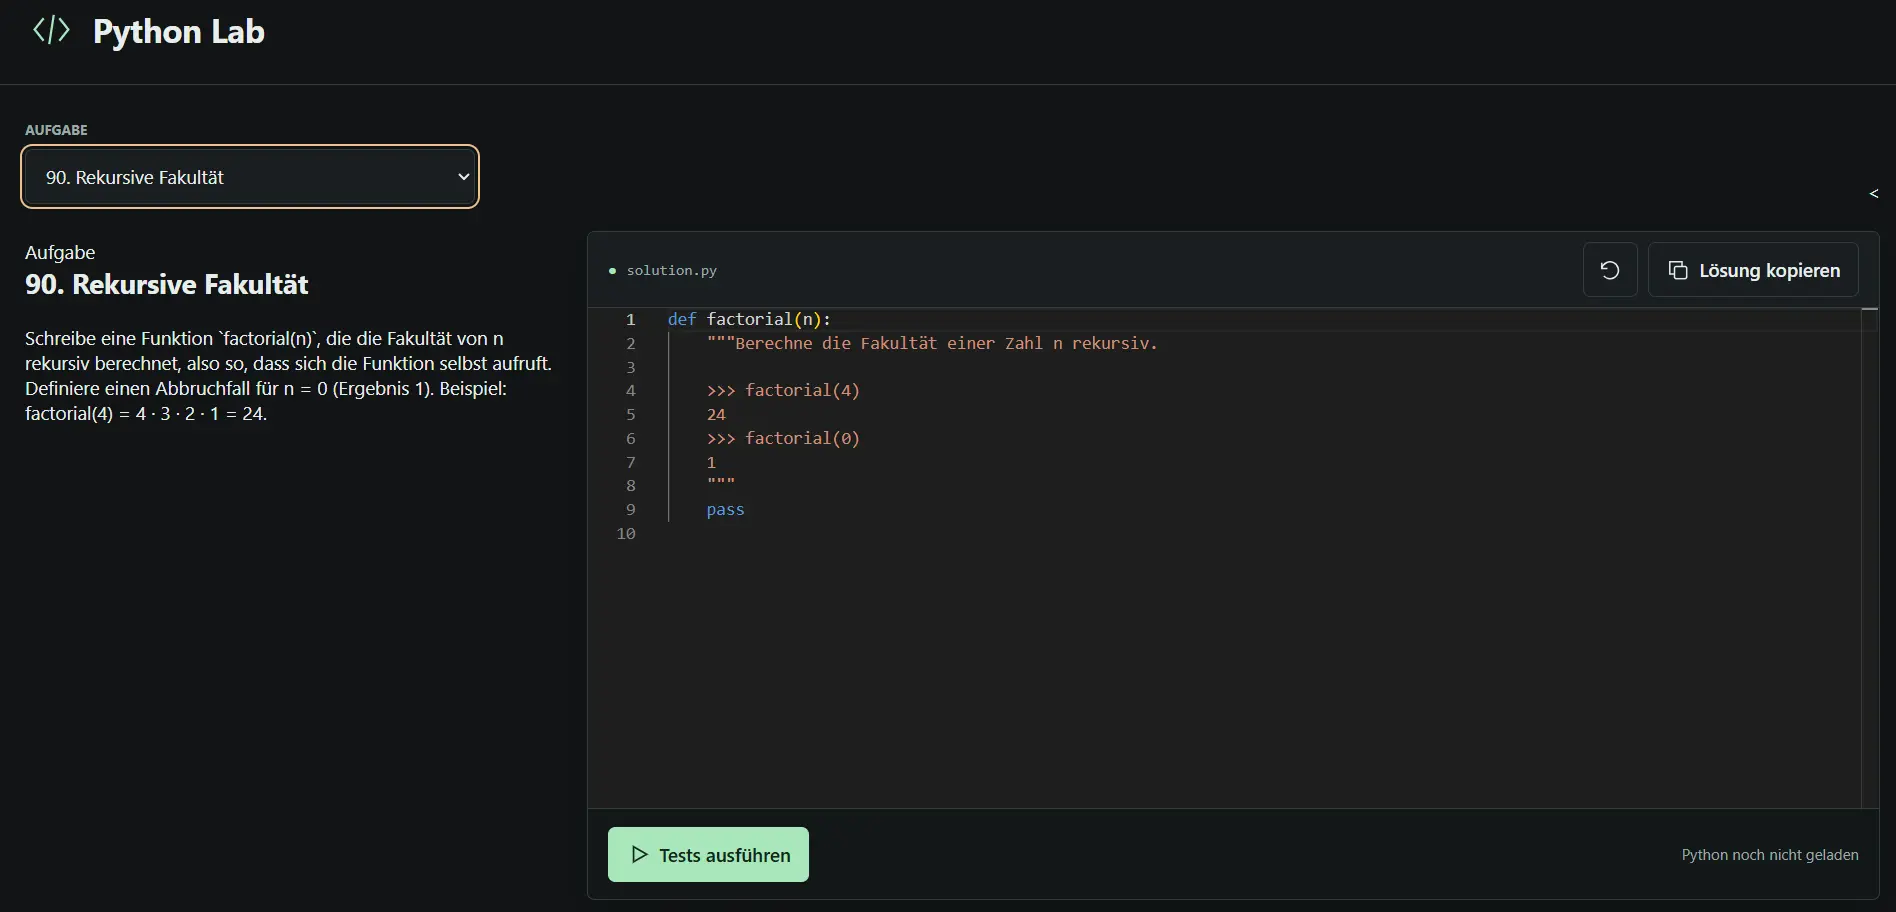1896x912 pixels.
Task: Click line number 1 in the gutter
Action: click(x=630, y=319)
